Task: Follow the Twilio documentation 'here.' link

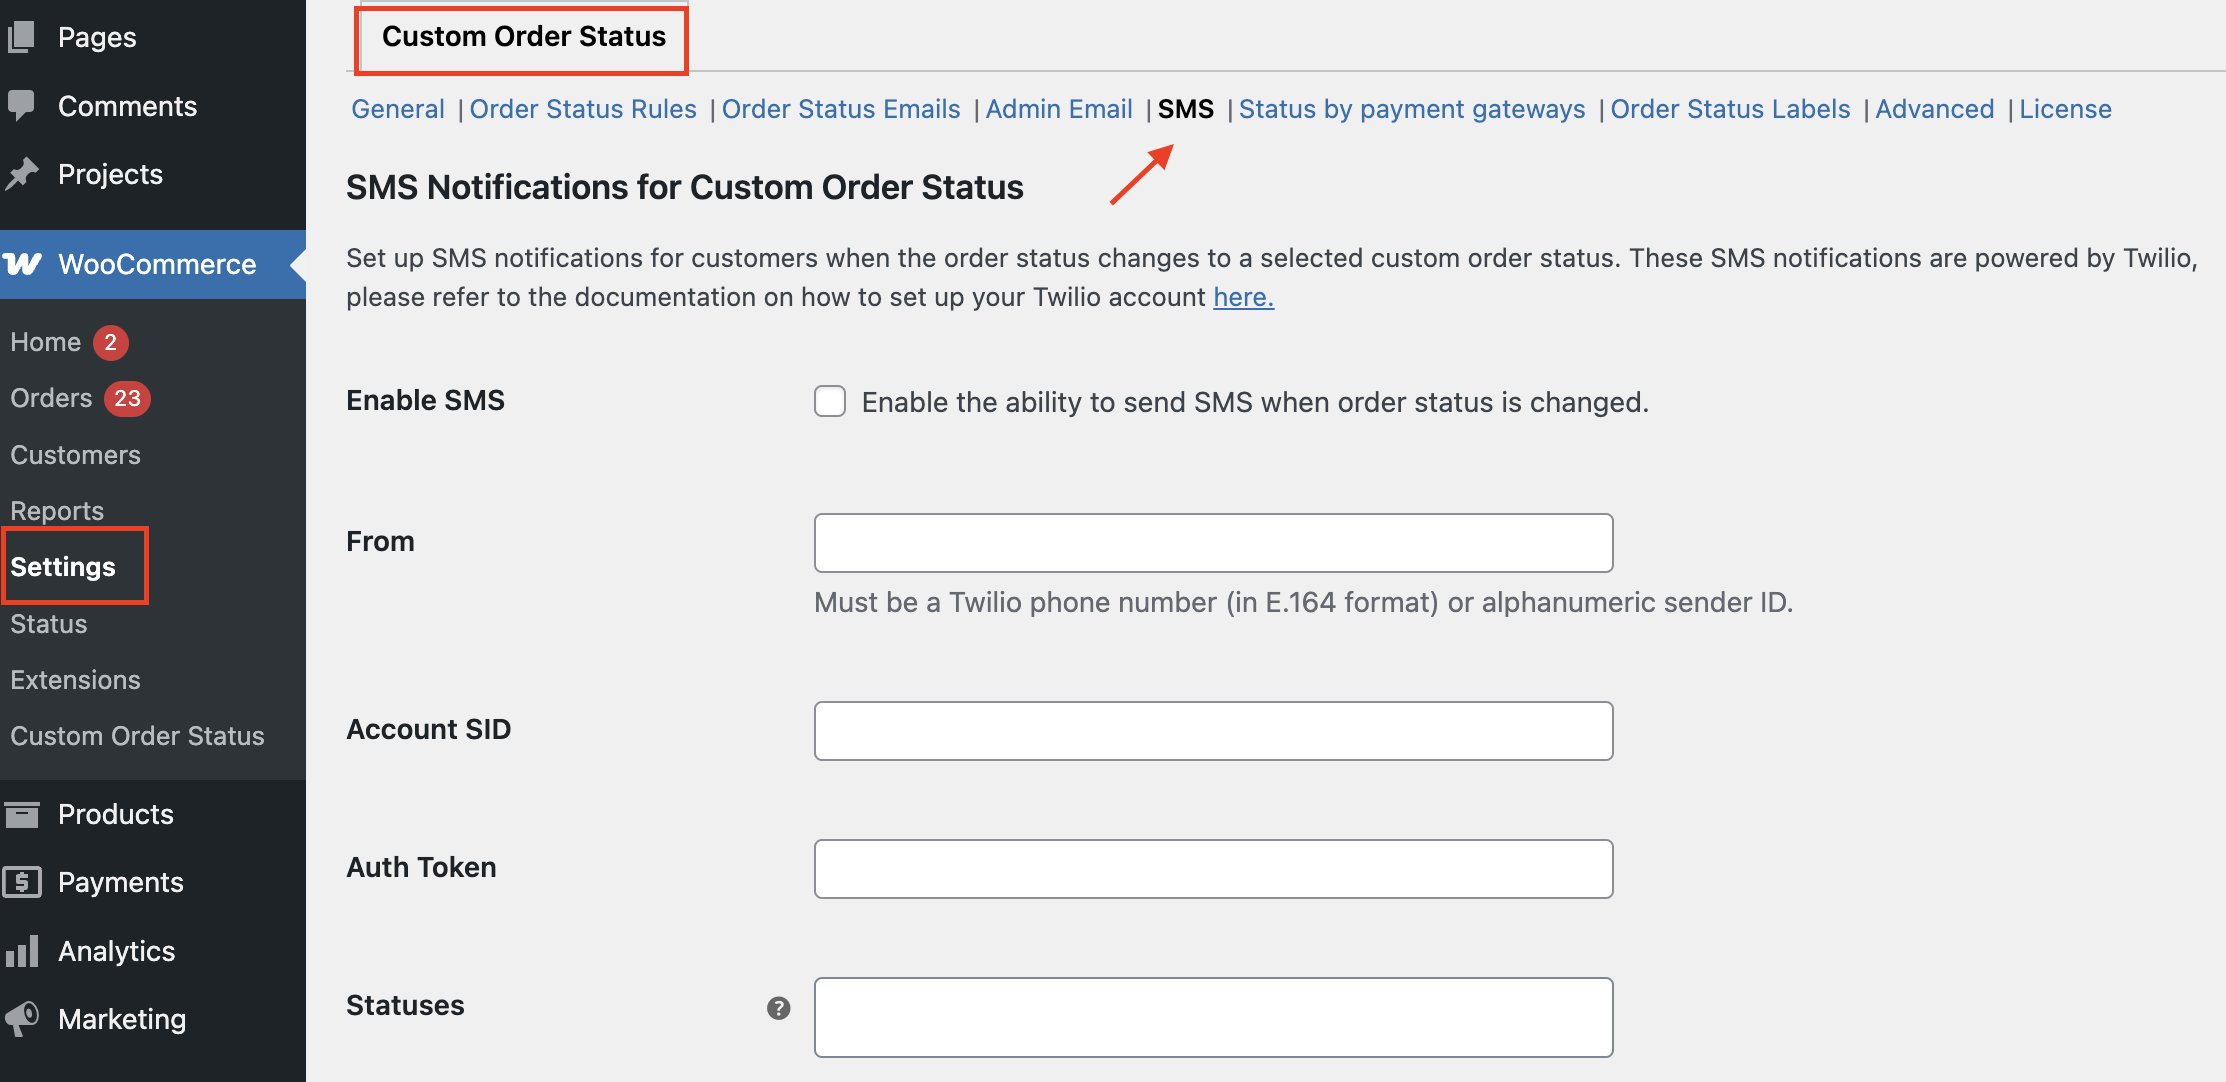Action: coord(1243,297)
